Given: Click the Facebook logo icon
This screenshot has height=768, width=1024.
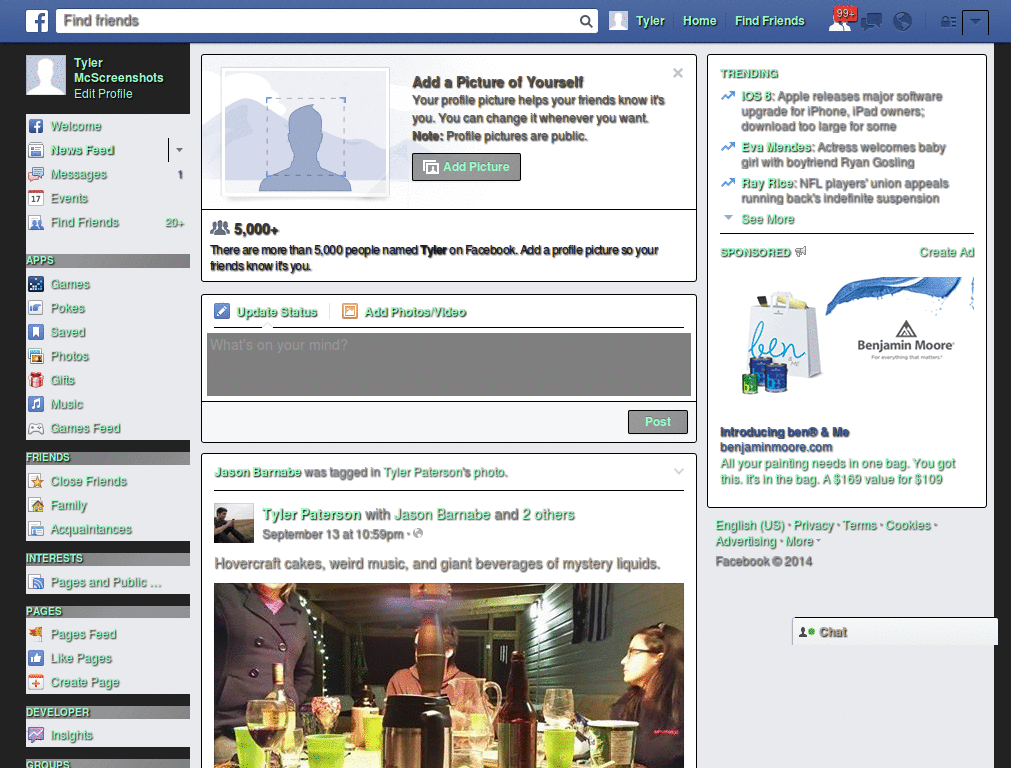Looking at the screenshot, I should coord(37,20).
